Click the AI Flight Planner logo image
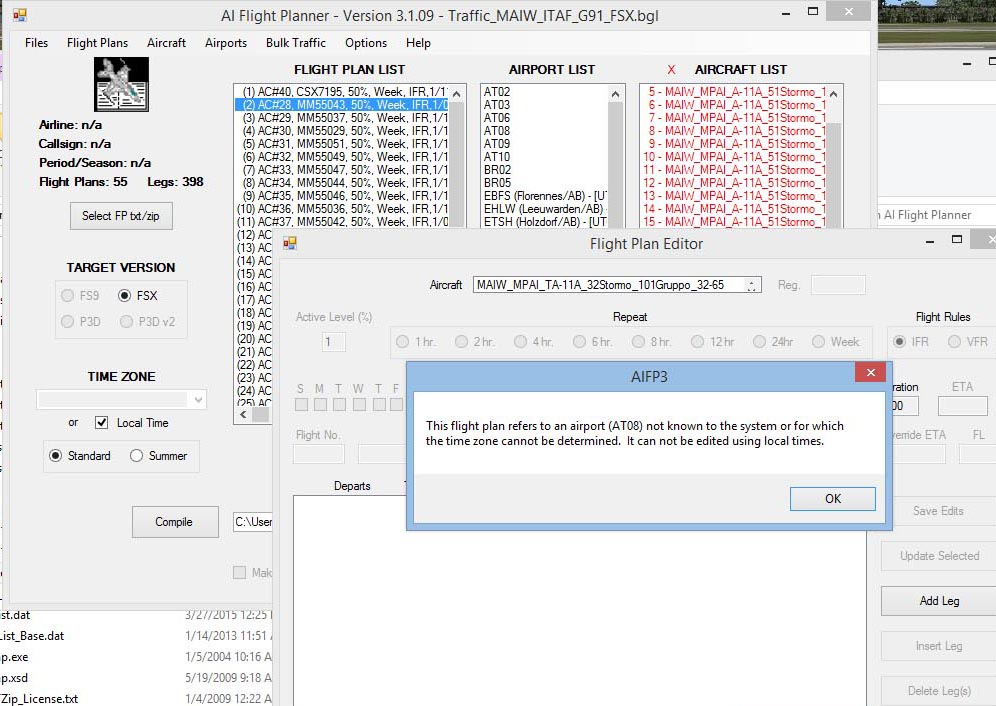Viewport: 996px width, 706px height. pos(121,84)
